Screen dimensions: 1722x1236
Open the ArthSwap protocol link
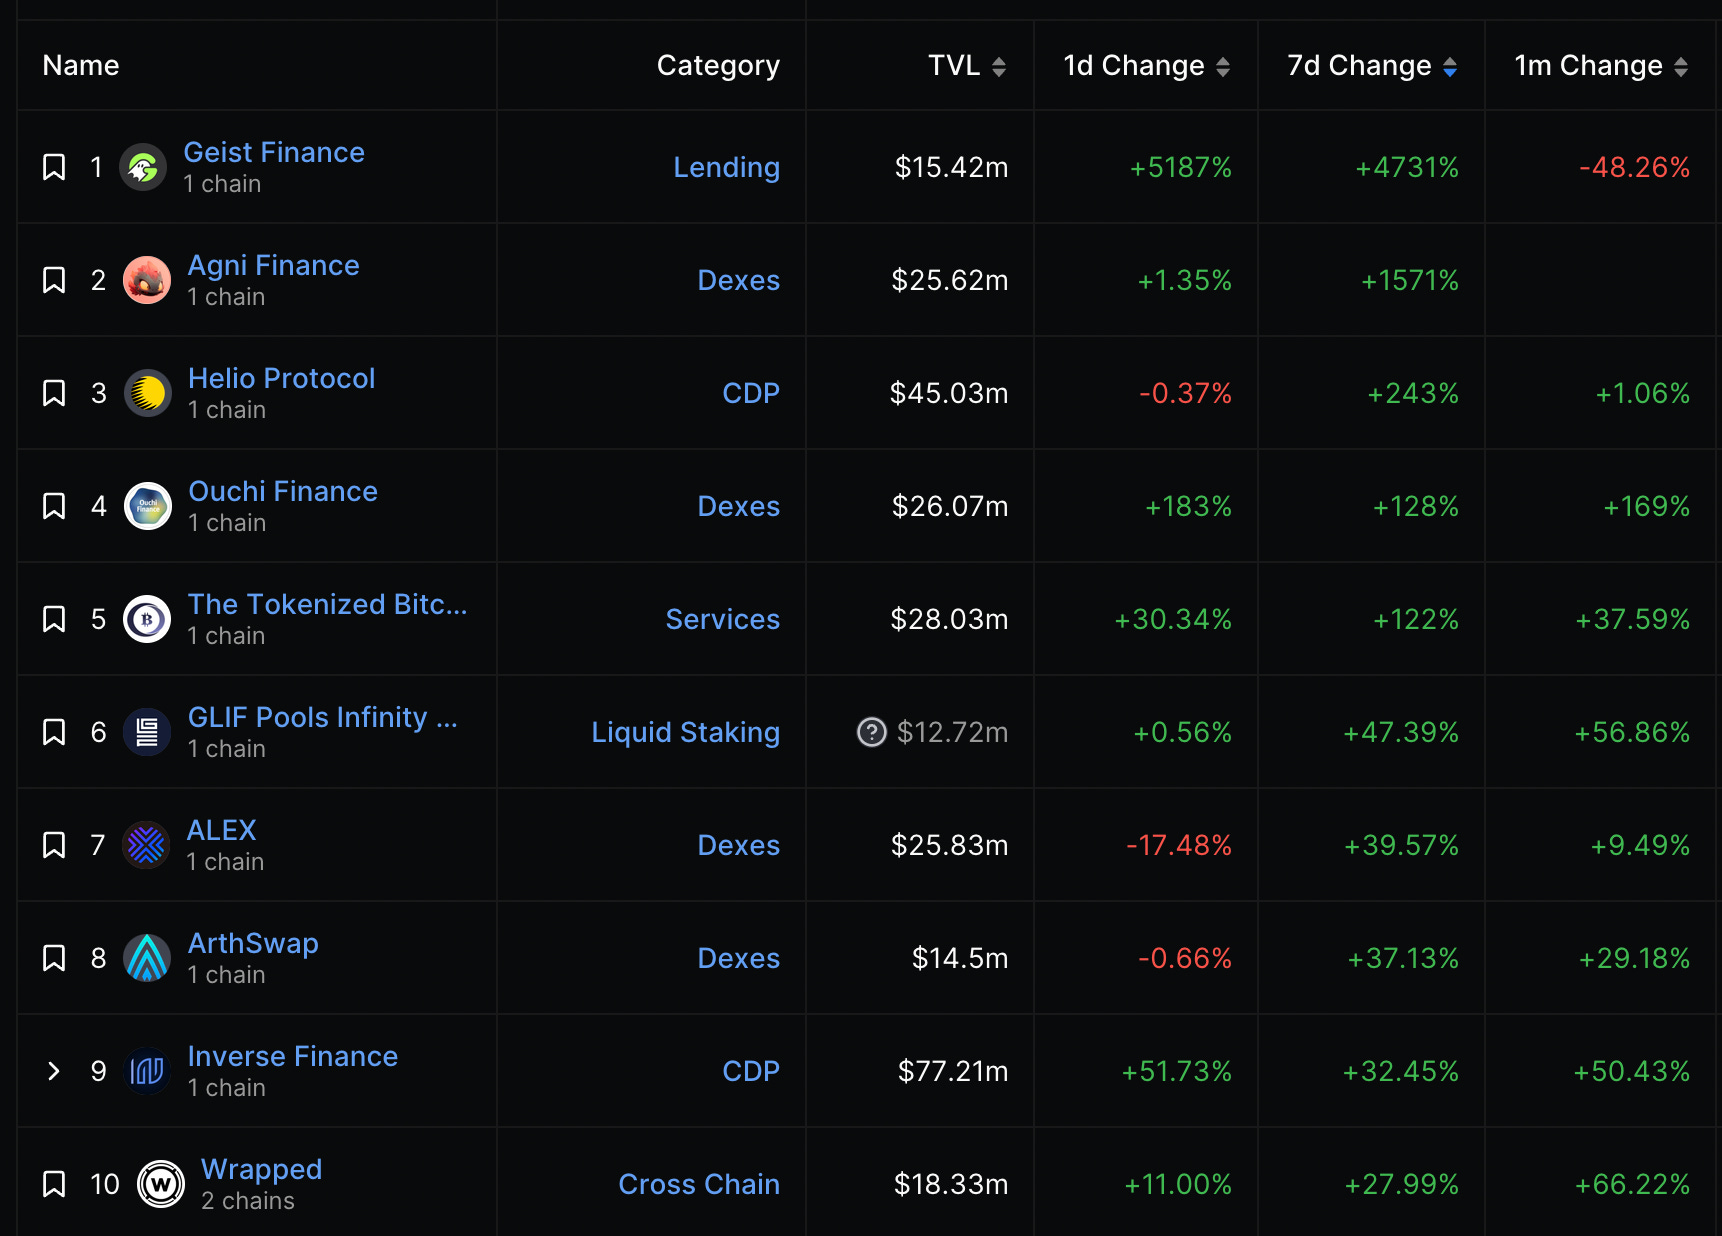tap(253, 943)
